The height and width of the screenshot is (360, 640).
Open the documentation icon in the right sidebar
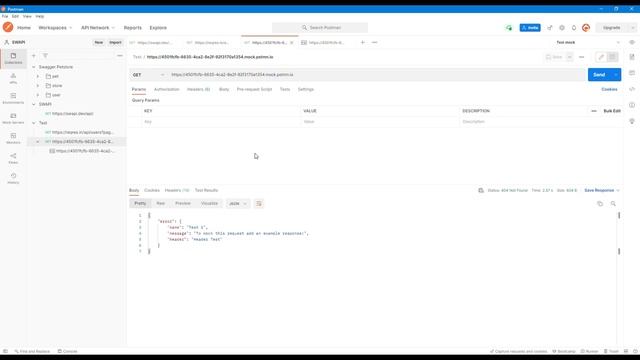[632, 57]
